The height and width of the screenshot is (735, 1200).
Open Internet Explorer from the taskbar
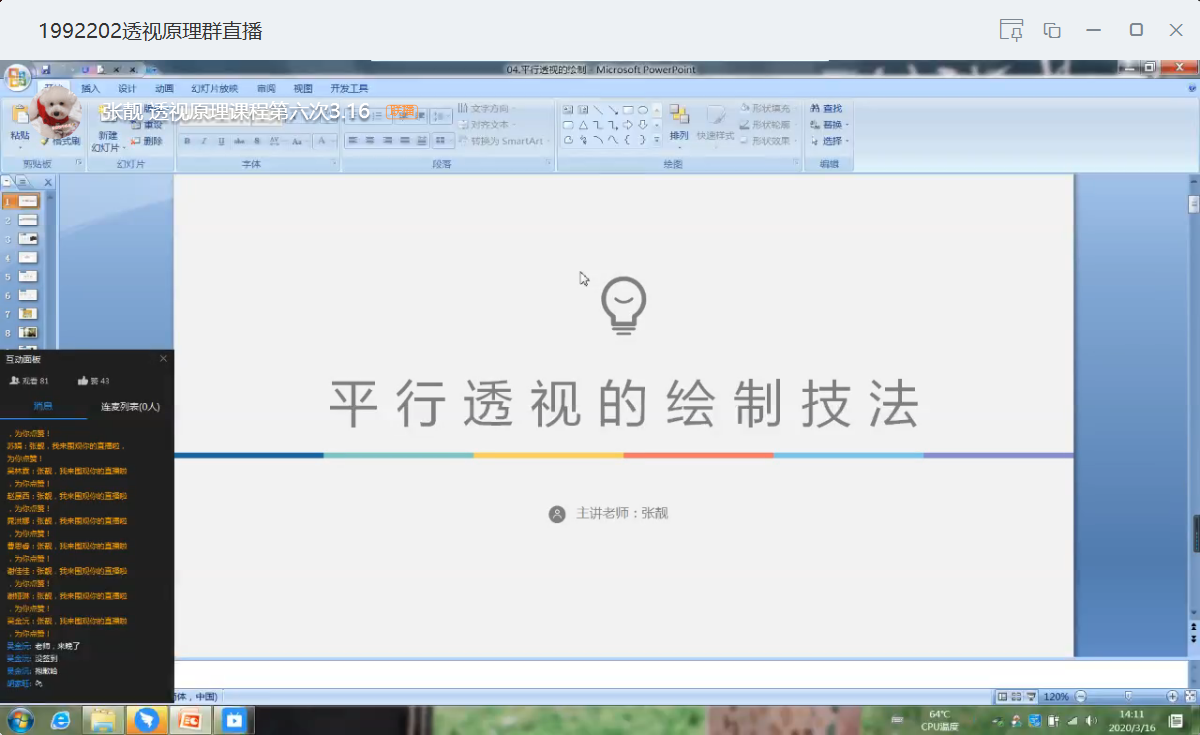click(61, 720)
